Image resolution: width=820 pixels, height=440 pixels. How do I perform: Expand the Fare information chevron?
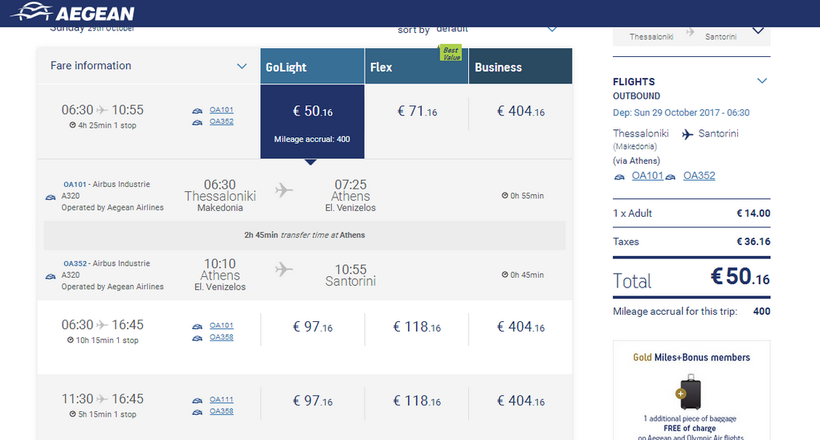click(242, 67)
